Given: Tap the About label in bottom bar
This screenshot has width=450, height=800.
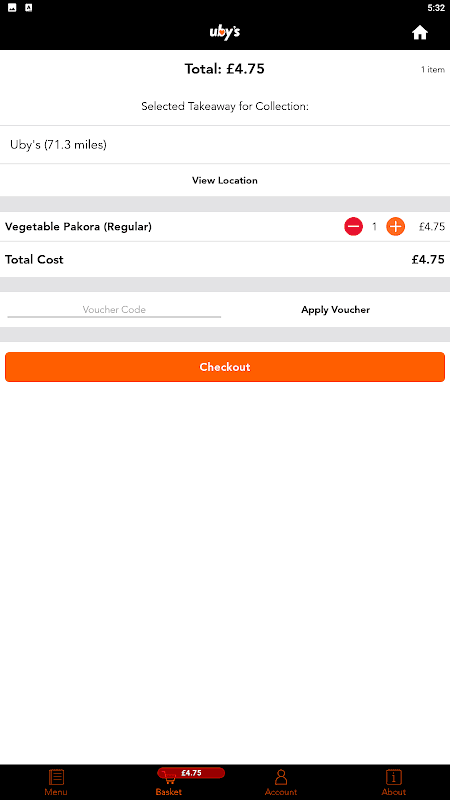Looking at the screenshot, I should point(393,792).
